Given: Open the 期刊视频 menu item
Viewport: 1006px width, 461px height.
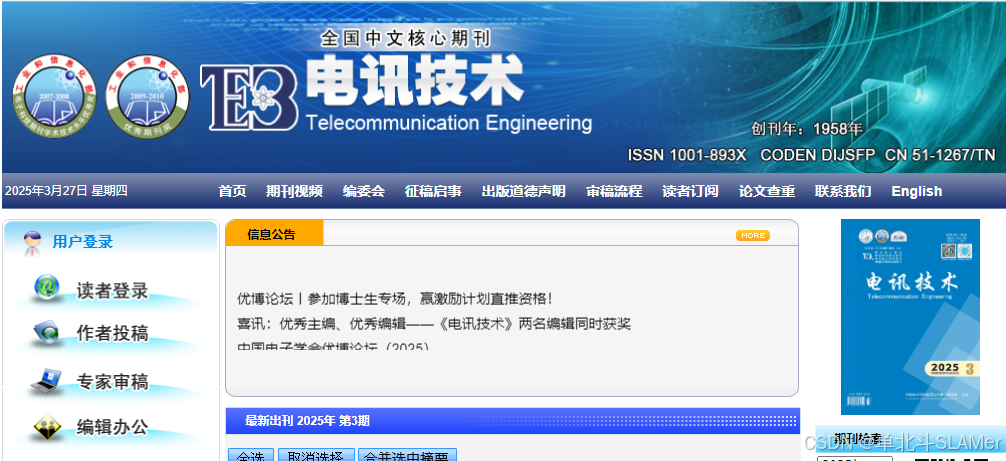Looking at the screenshot, I should pos(294,191).
